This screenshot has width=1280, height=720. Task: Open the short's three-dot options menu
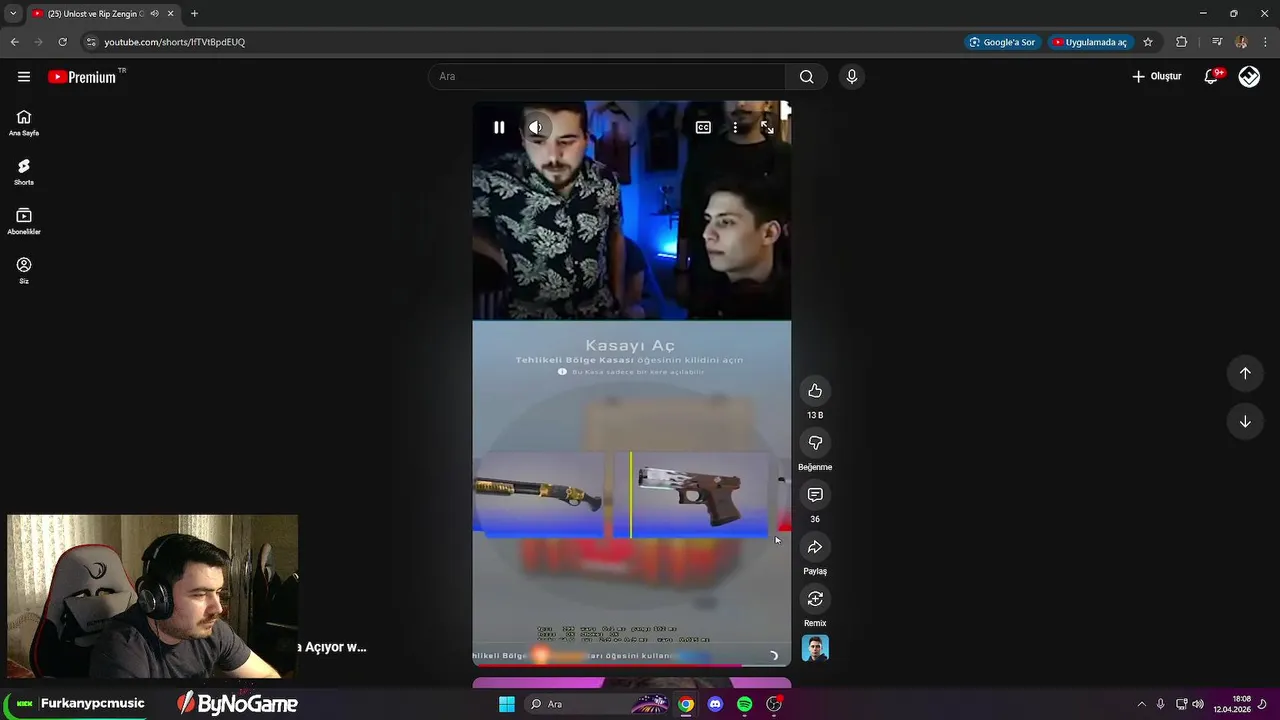pyautogui.click(x=735, y=127)
